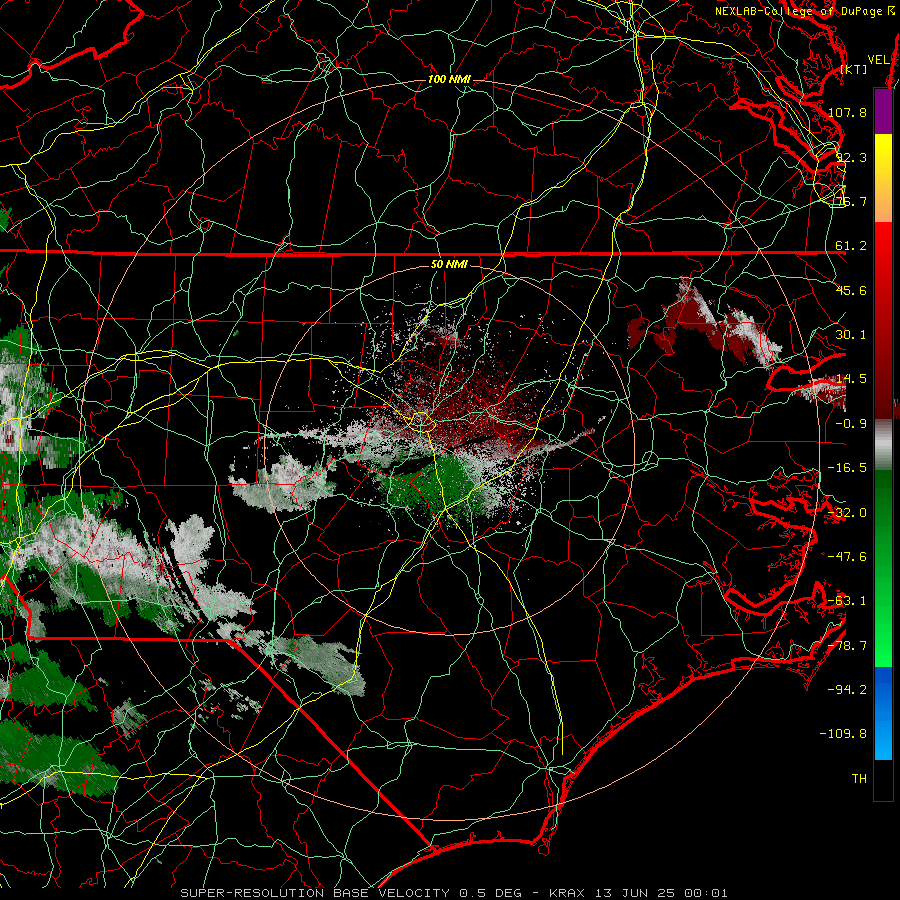This screenshot has width=900, height=900.
Task: Click the TH threshold label
Action: tap(859, 779)
